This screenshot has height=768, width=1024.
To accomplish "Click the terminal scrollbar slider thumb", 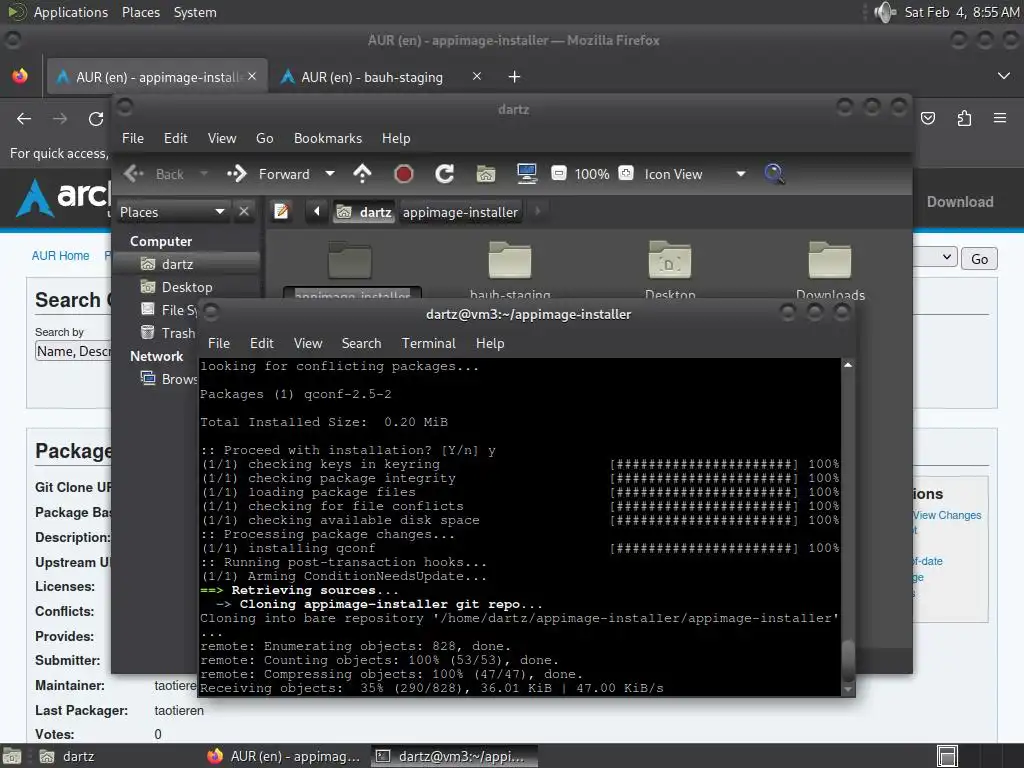I will 848,661.
